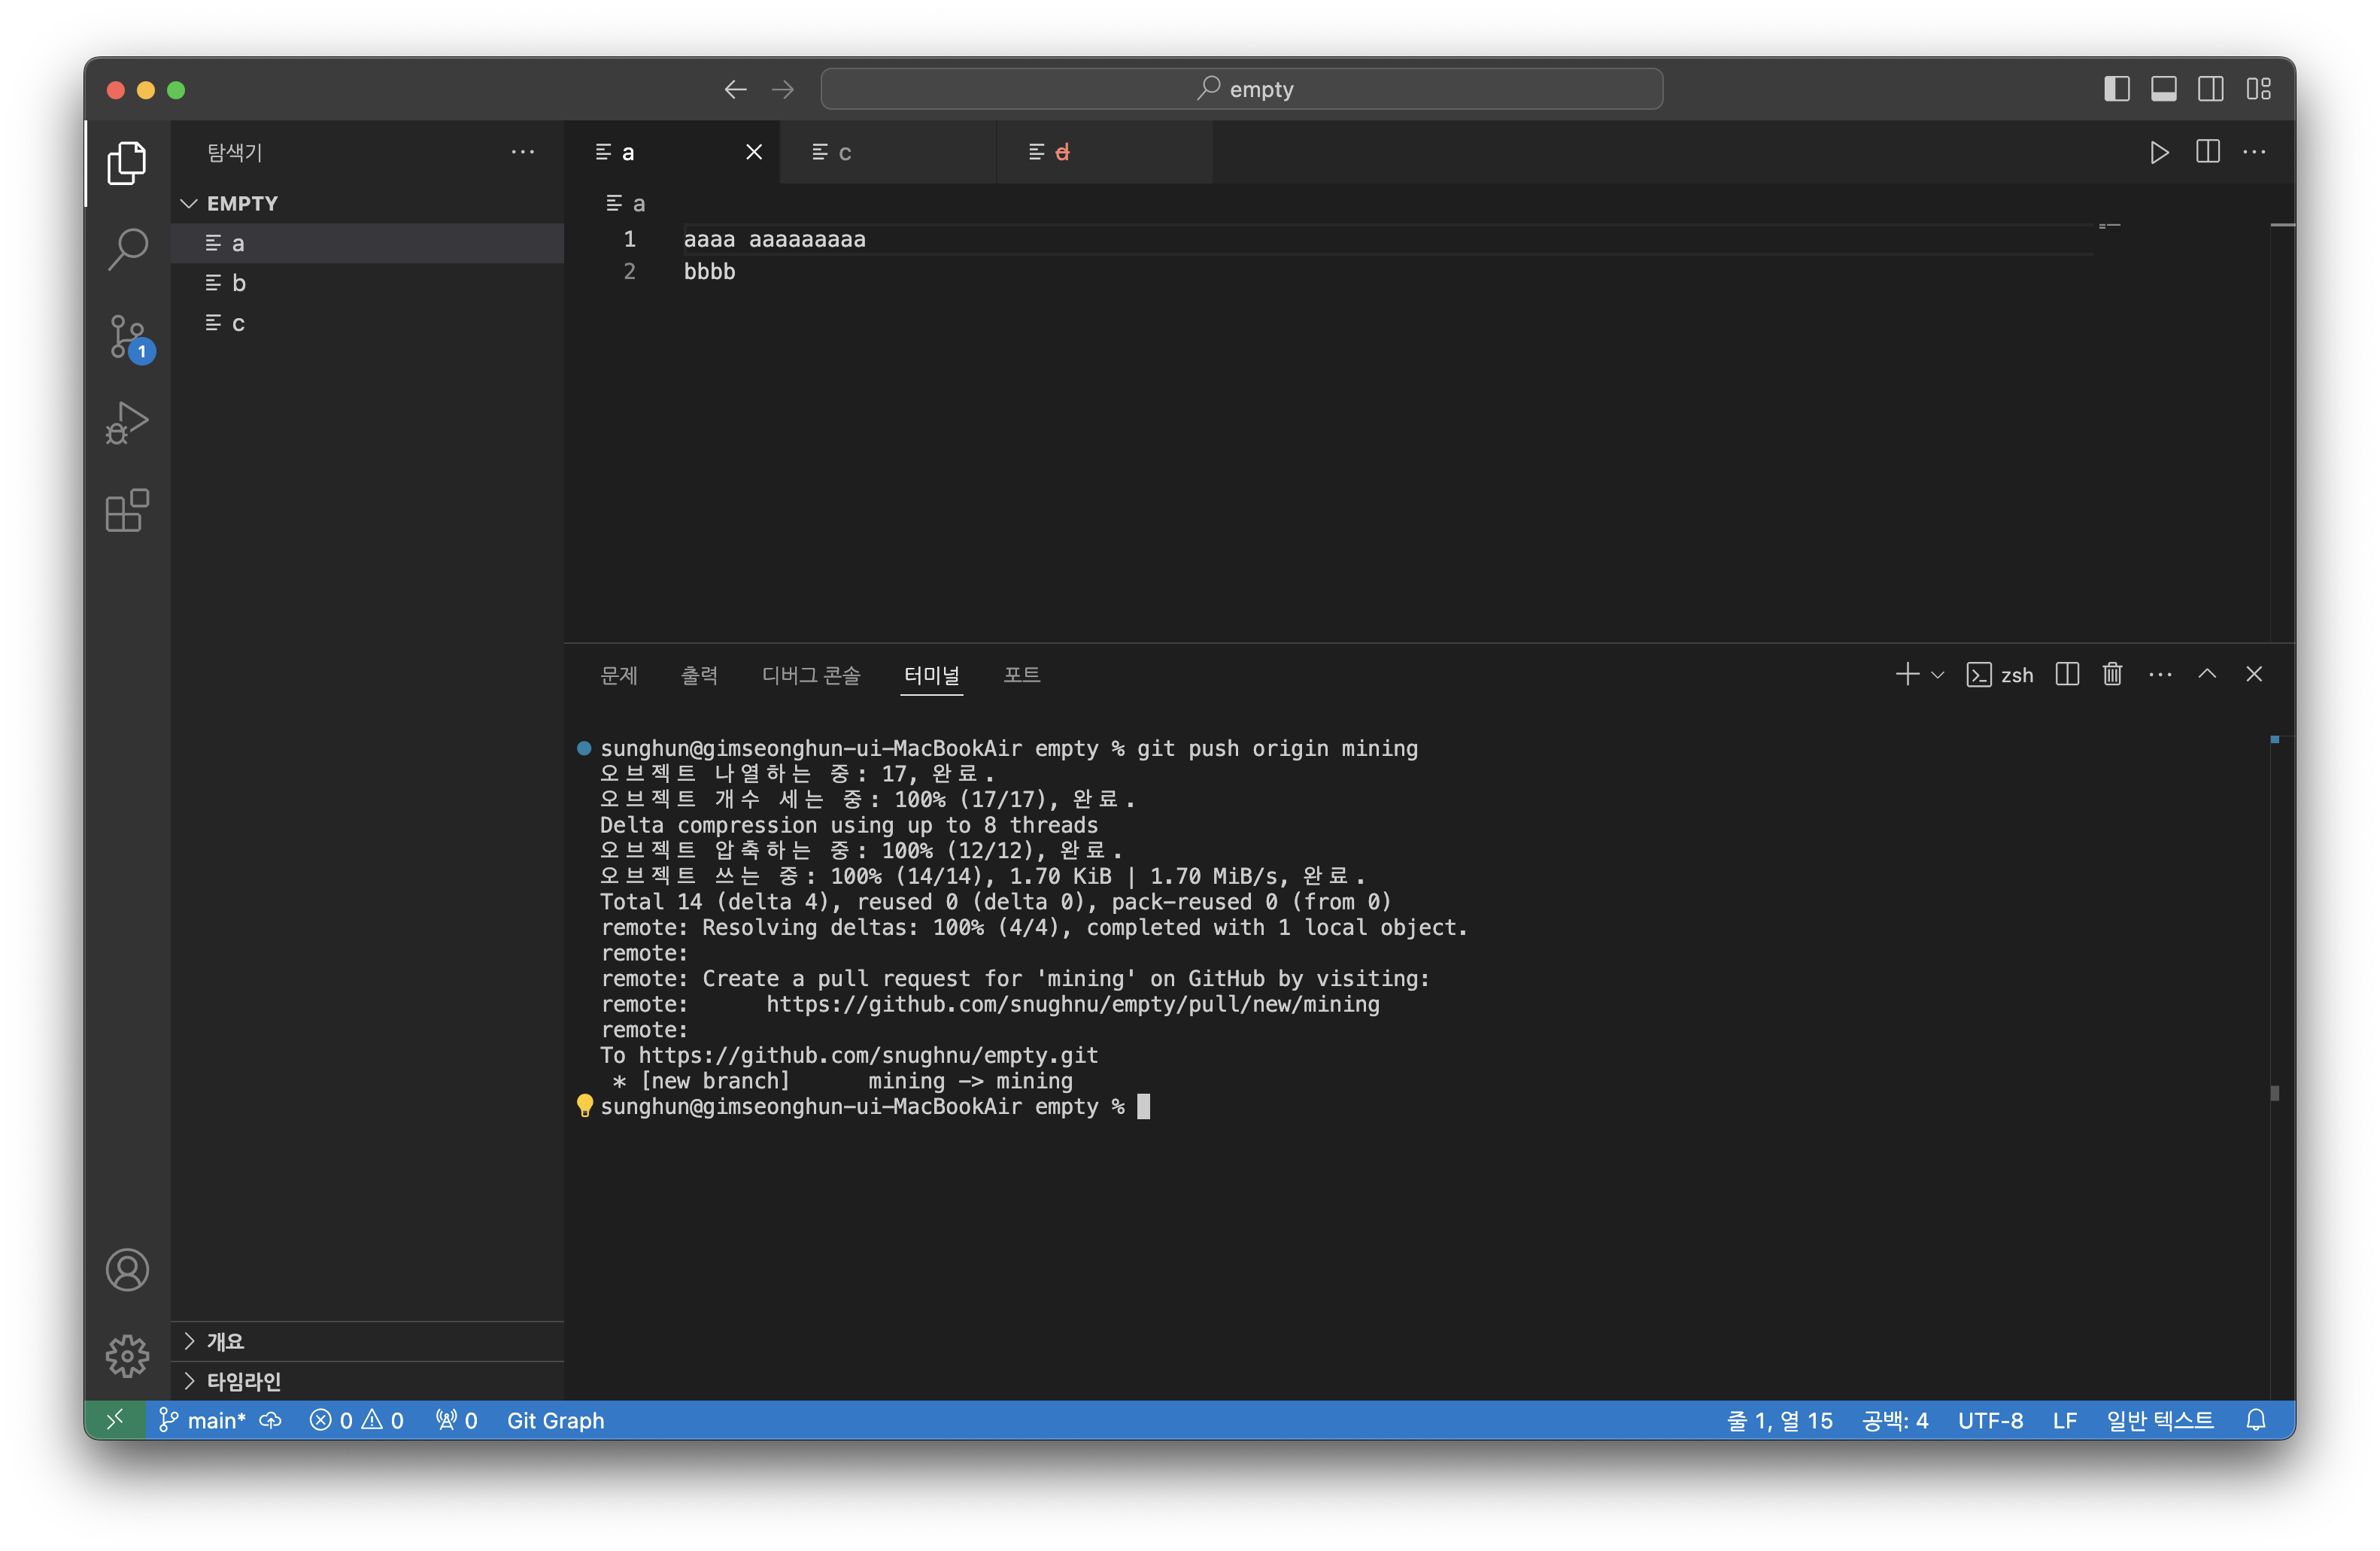Image resolution: width=2380 pixels, height=1551 pixels.
Task: Toggle the primary side bar
Action: 2116,89
